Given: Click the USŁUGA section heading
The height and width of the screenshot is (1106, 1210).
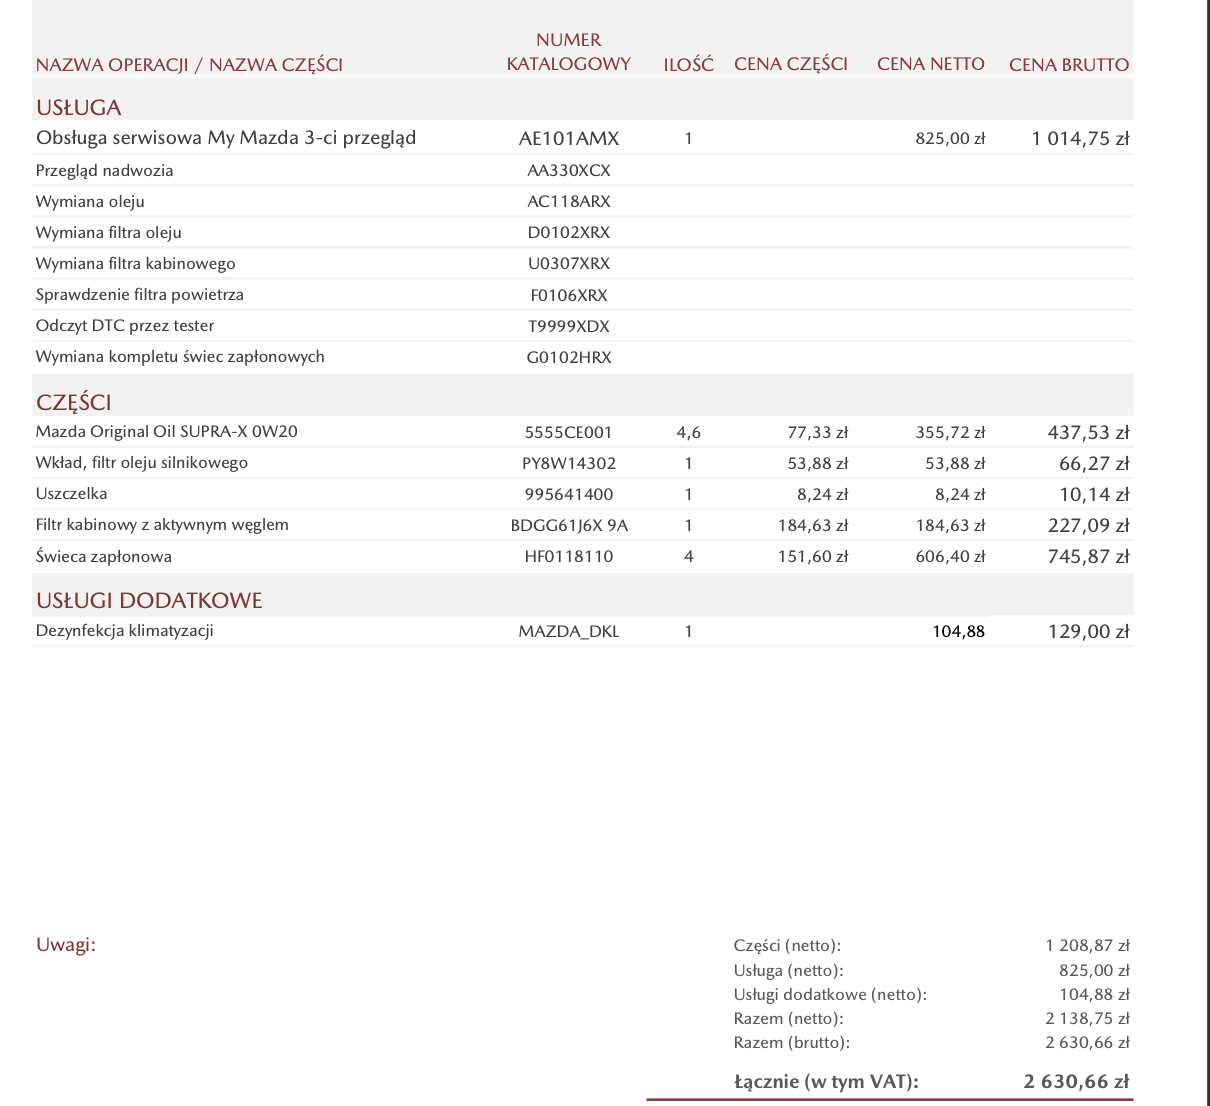Looking at the screenshot, I should (x=79, y=107).
